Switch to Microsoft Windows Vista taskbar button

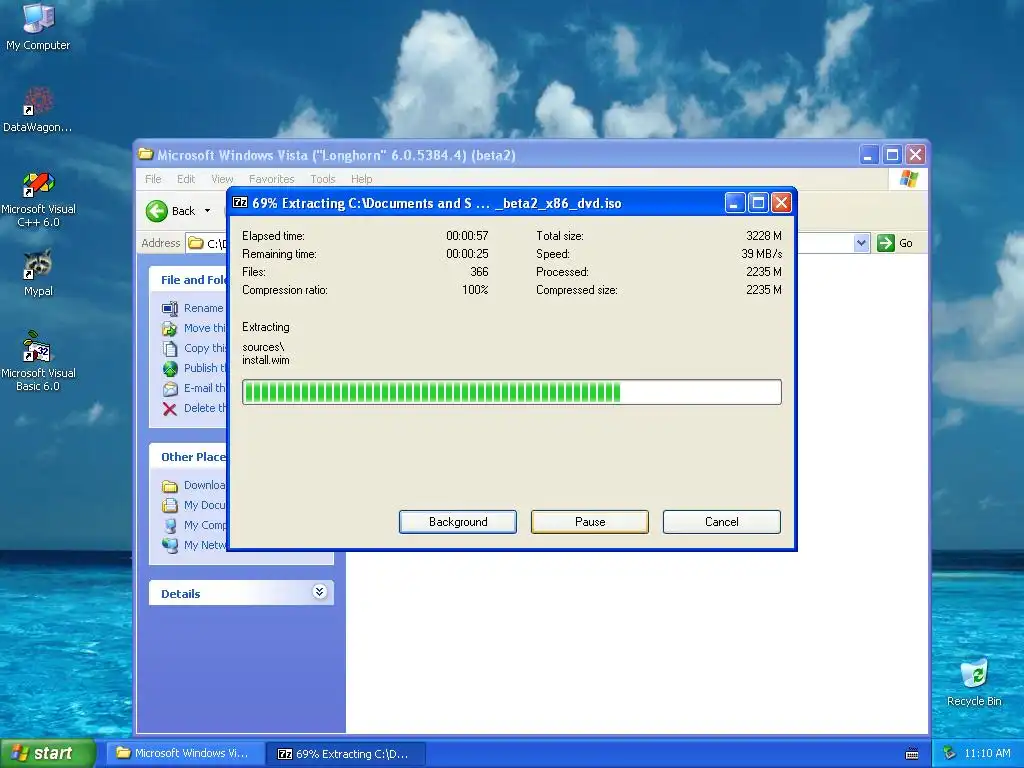click(x=185, y=753)
